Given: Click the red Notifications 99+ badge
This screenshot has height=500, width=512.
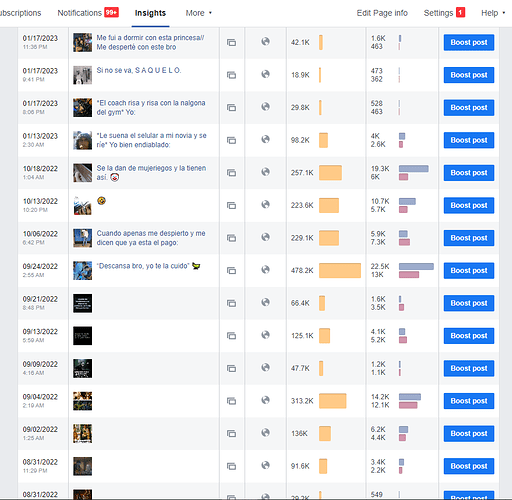Looking at the screenshot, I should pos(111,13).
